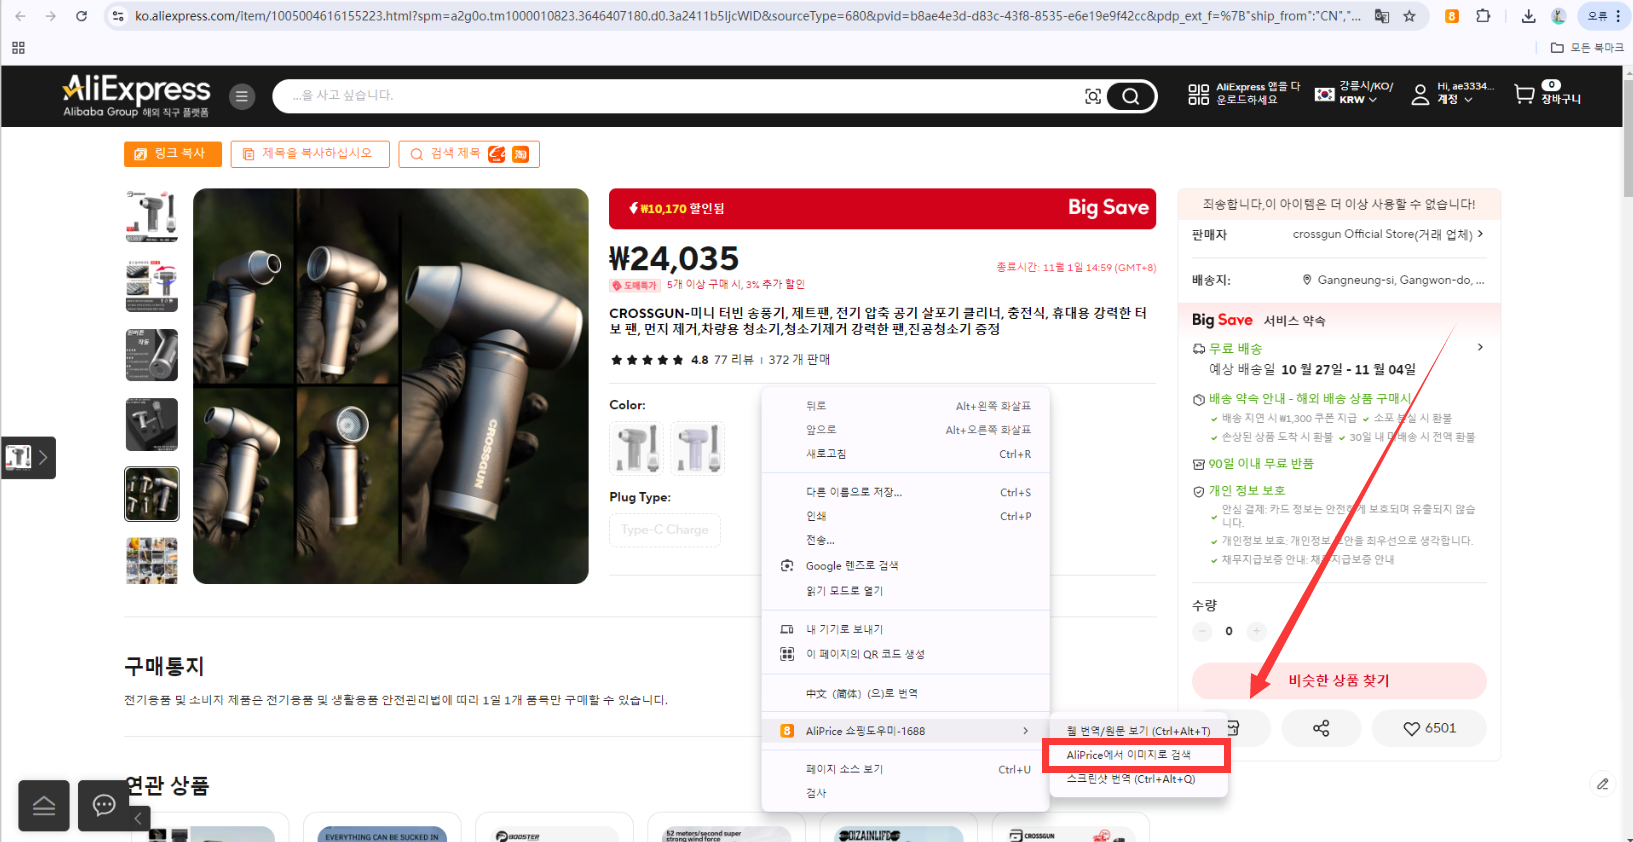Open the browser downloads icon

coord(1528,16)
